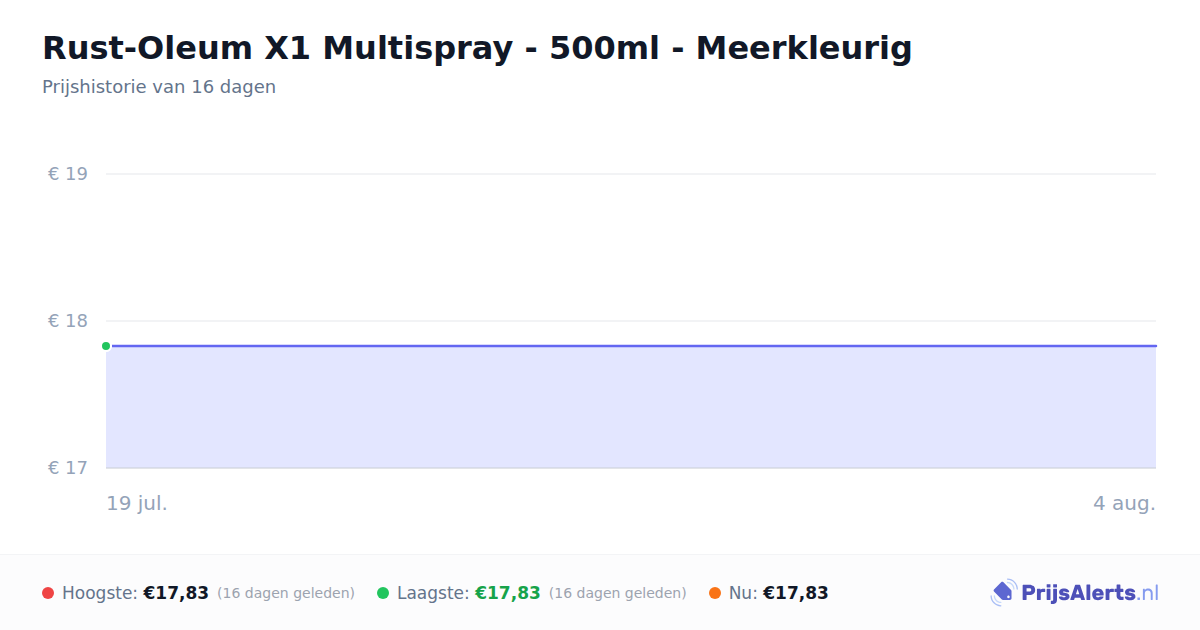Click the orange Nu legend dot
The image size is (1200, 630).
[715, 593]
